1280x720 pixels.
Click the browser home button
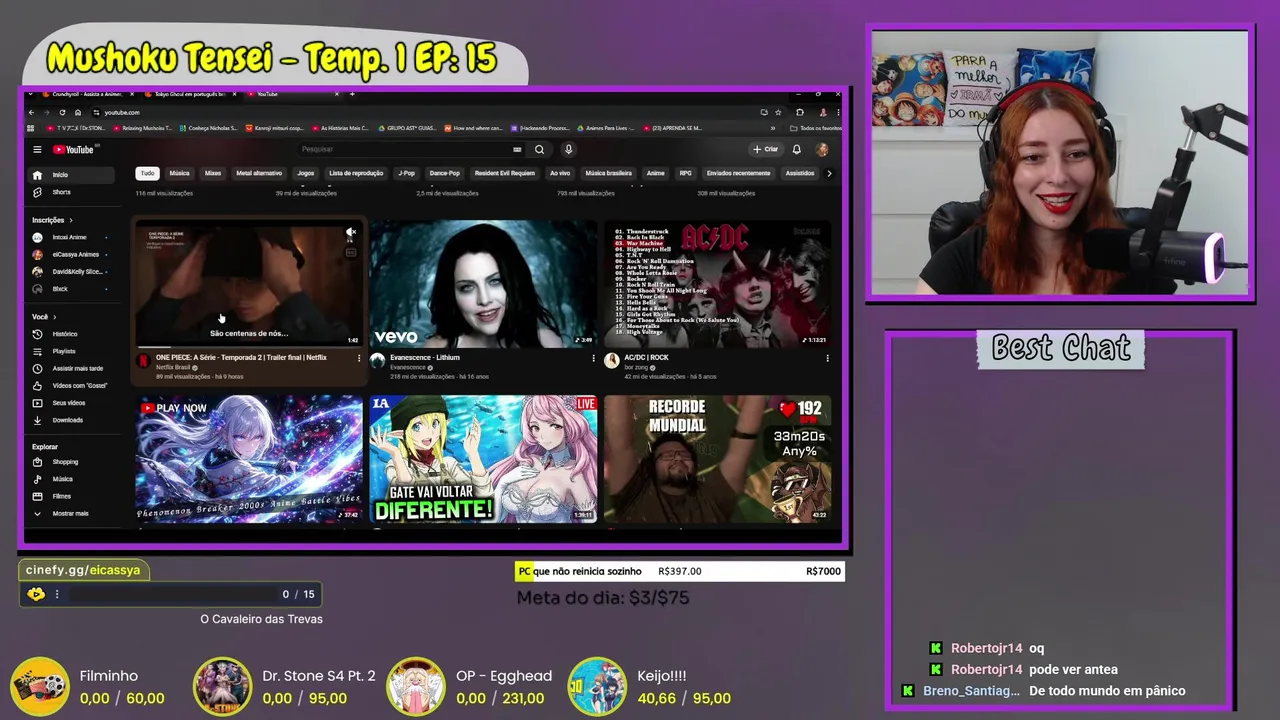78,112
